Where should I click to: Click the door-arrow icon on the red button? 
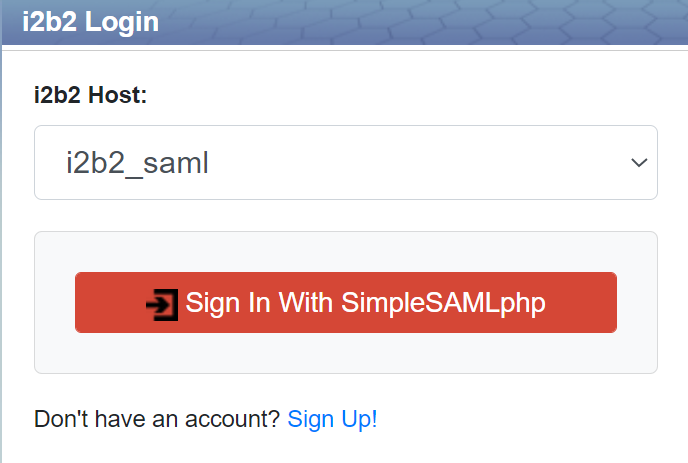(x=161, y=303)
